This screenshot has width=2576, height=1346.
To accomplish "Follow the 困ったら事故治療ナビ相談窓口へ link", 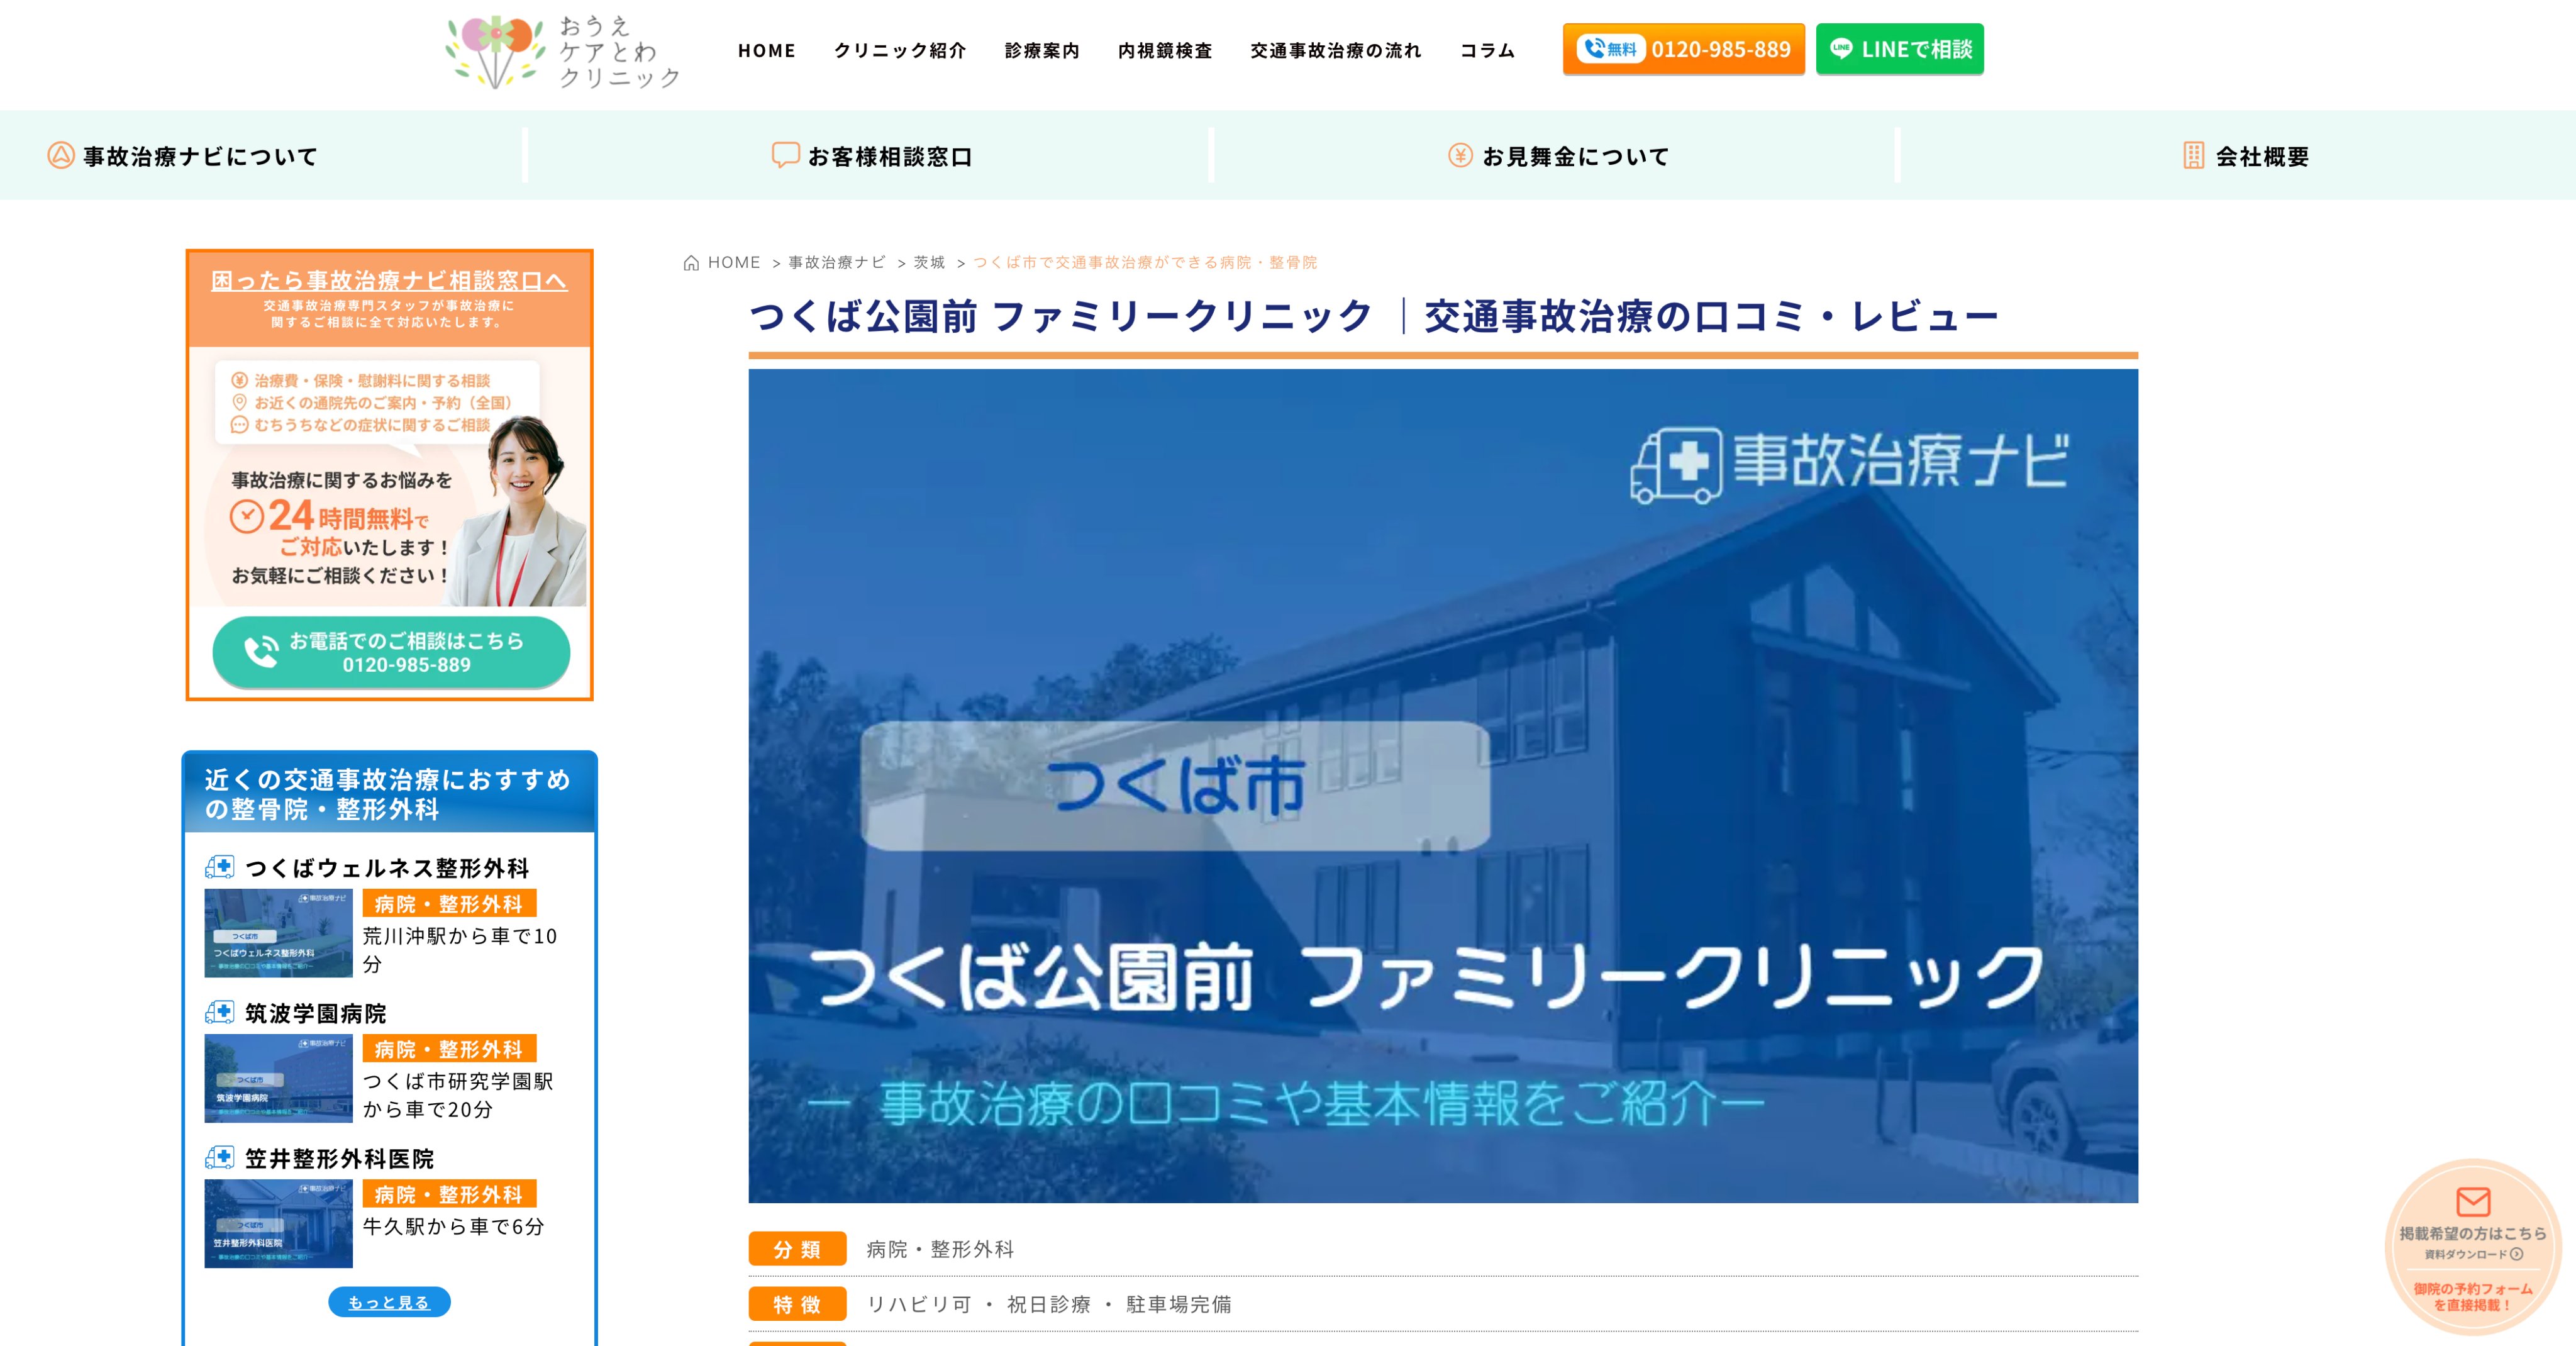I will tap(389, 281).
